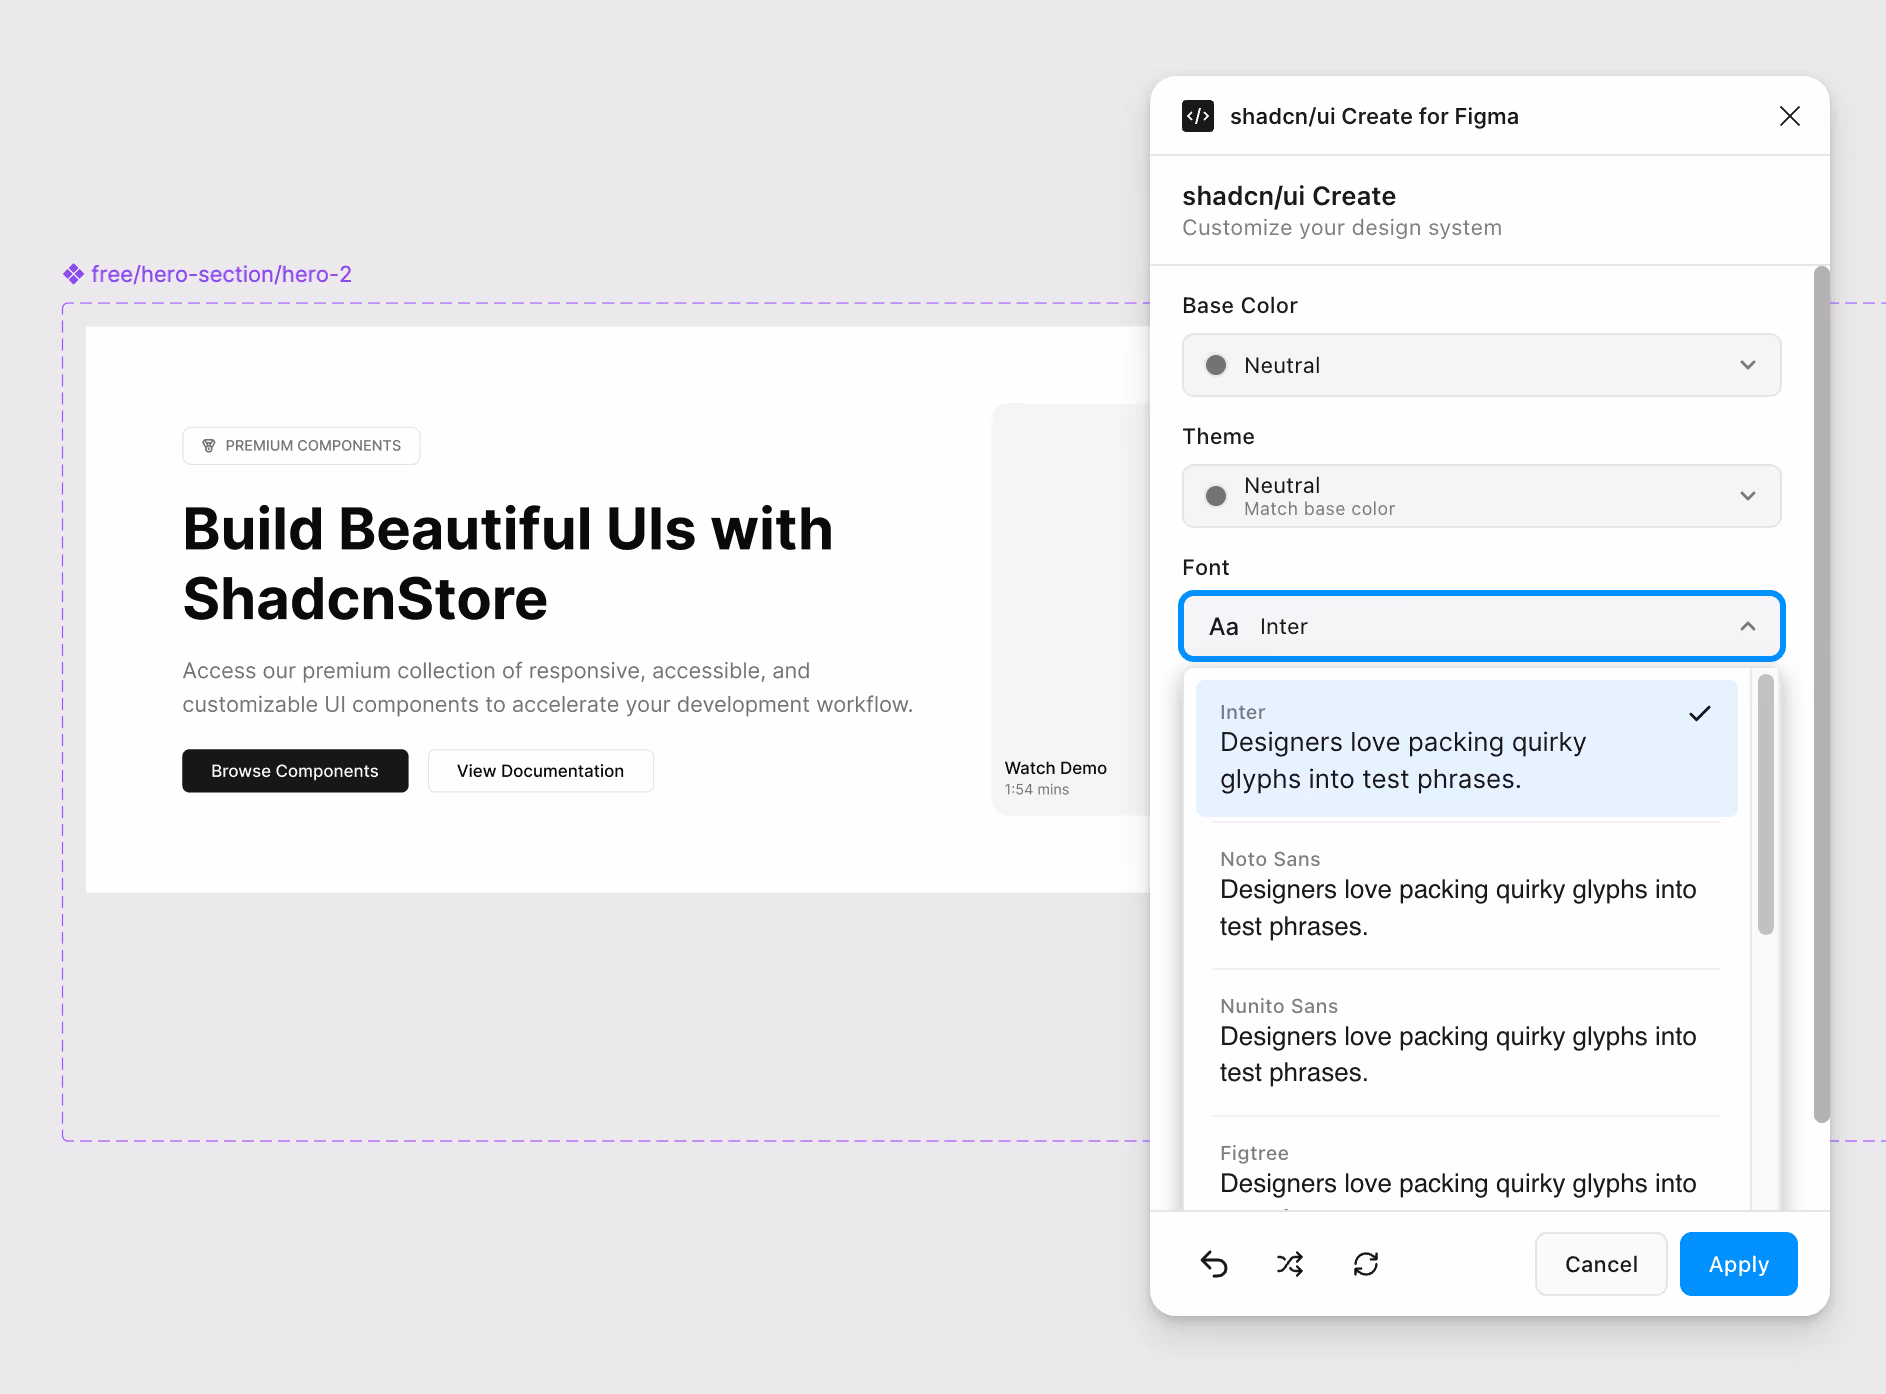This screenshot has height=1394, width=1886.
Task: Open the Base Color dropdown
Action: point(1482,365)
